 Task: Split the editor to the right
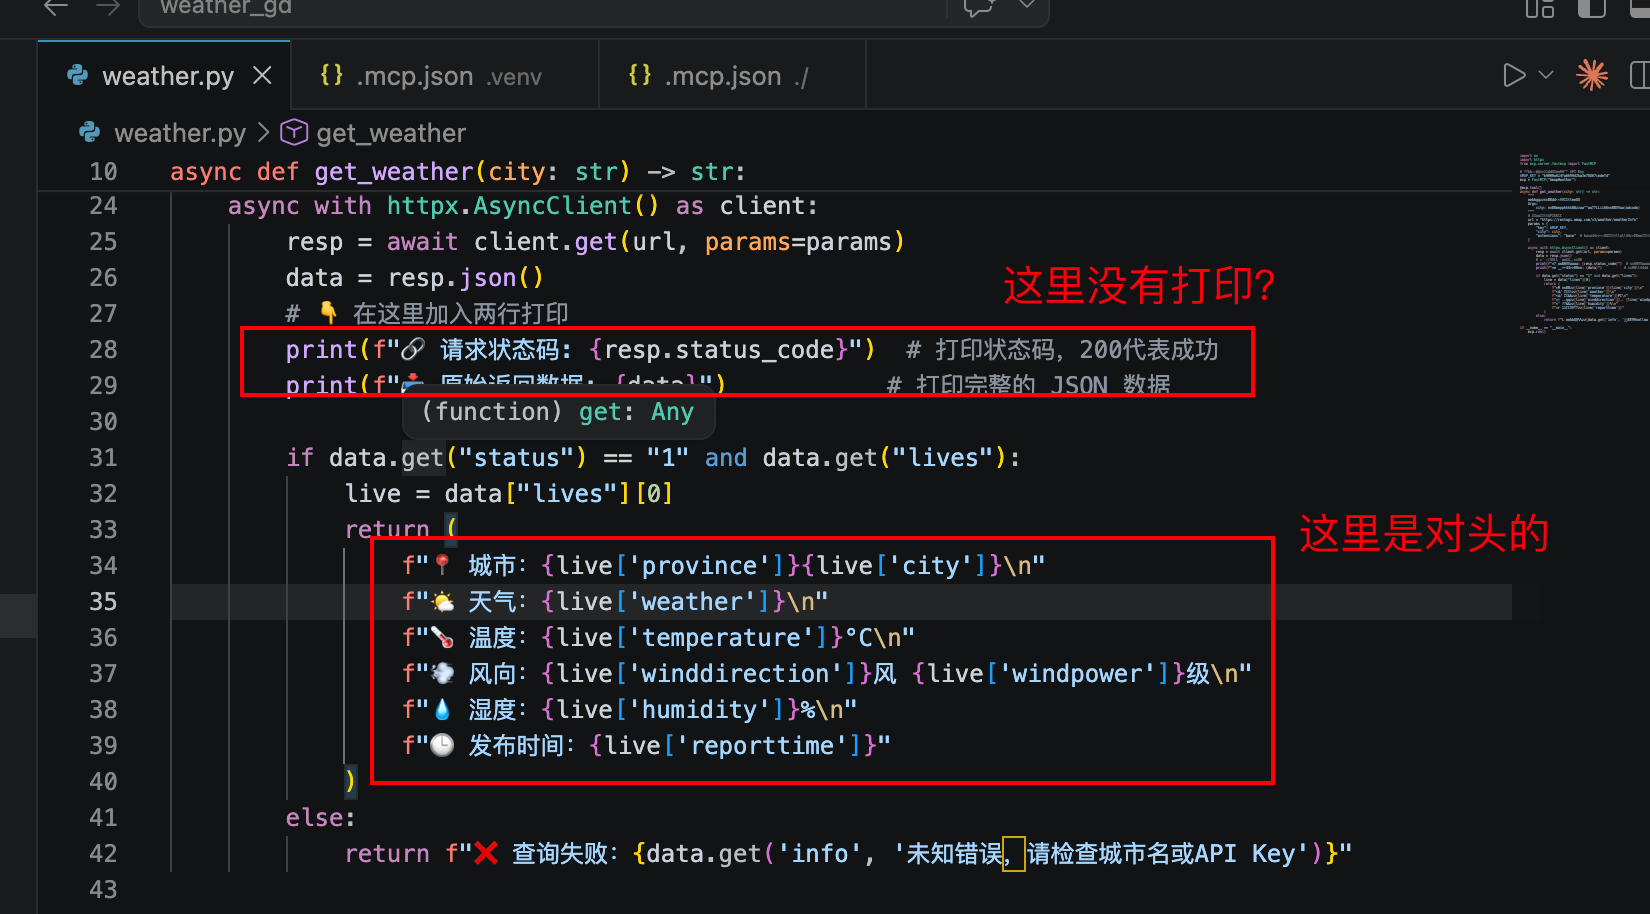[1640, 75]
